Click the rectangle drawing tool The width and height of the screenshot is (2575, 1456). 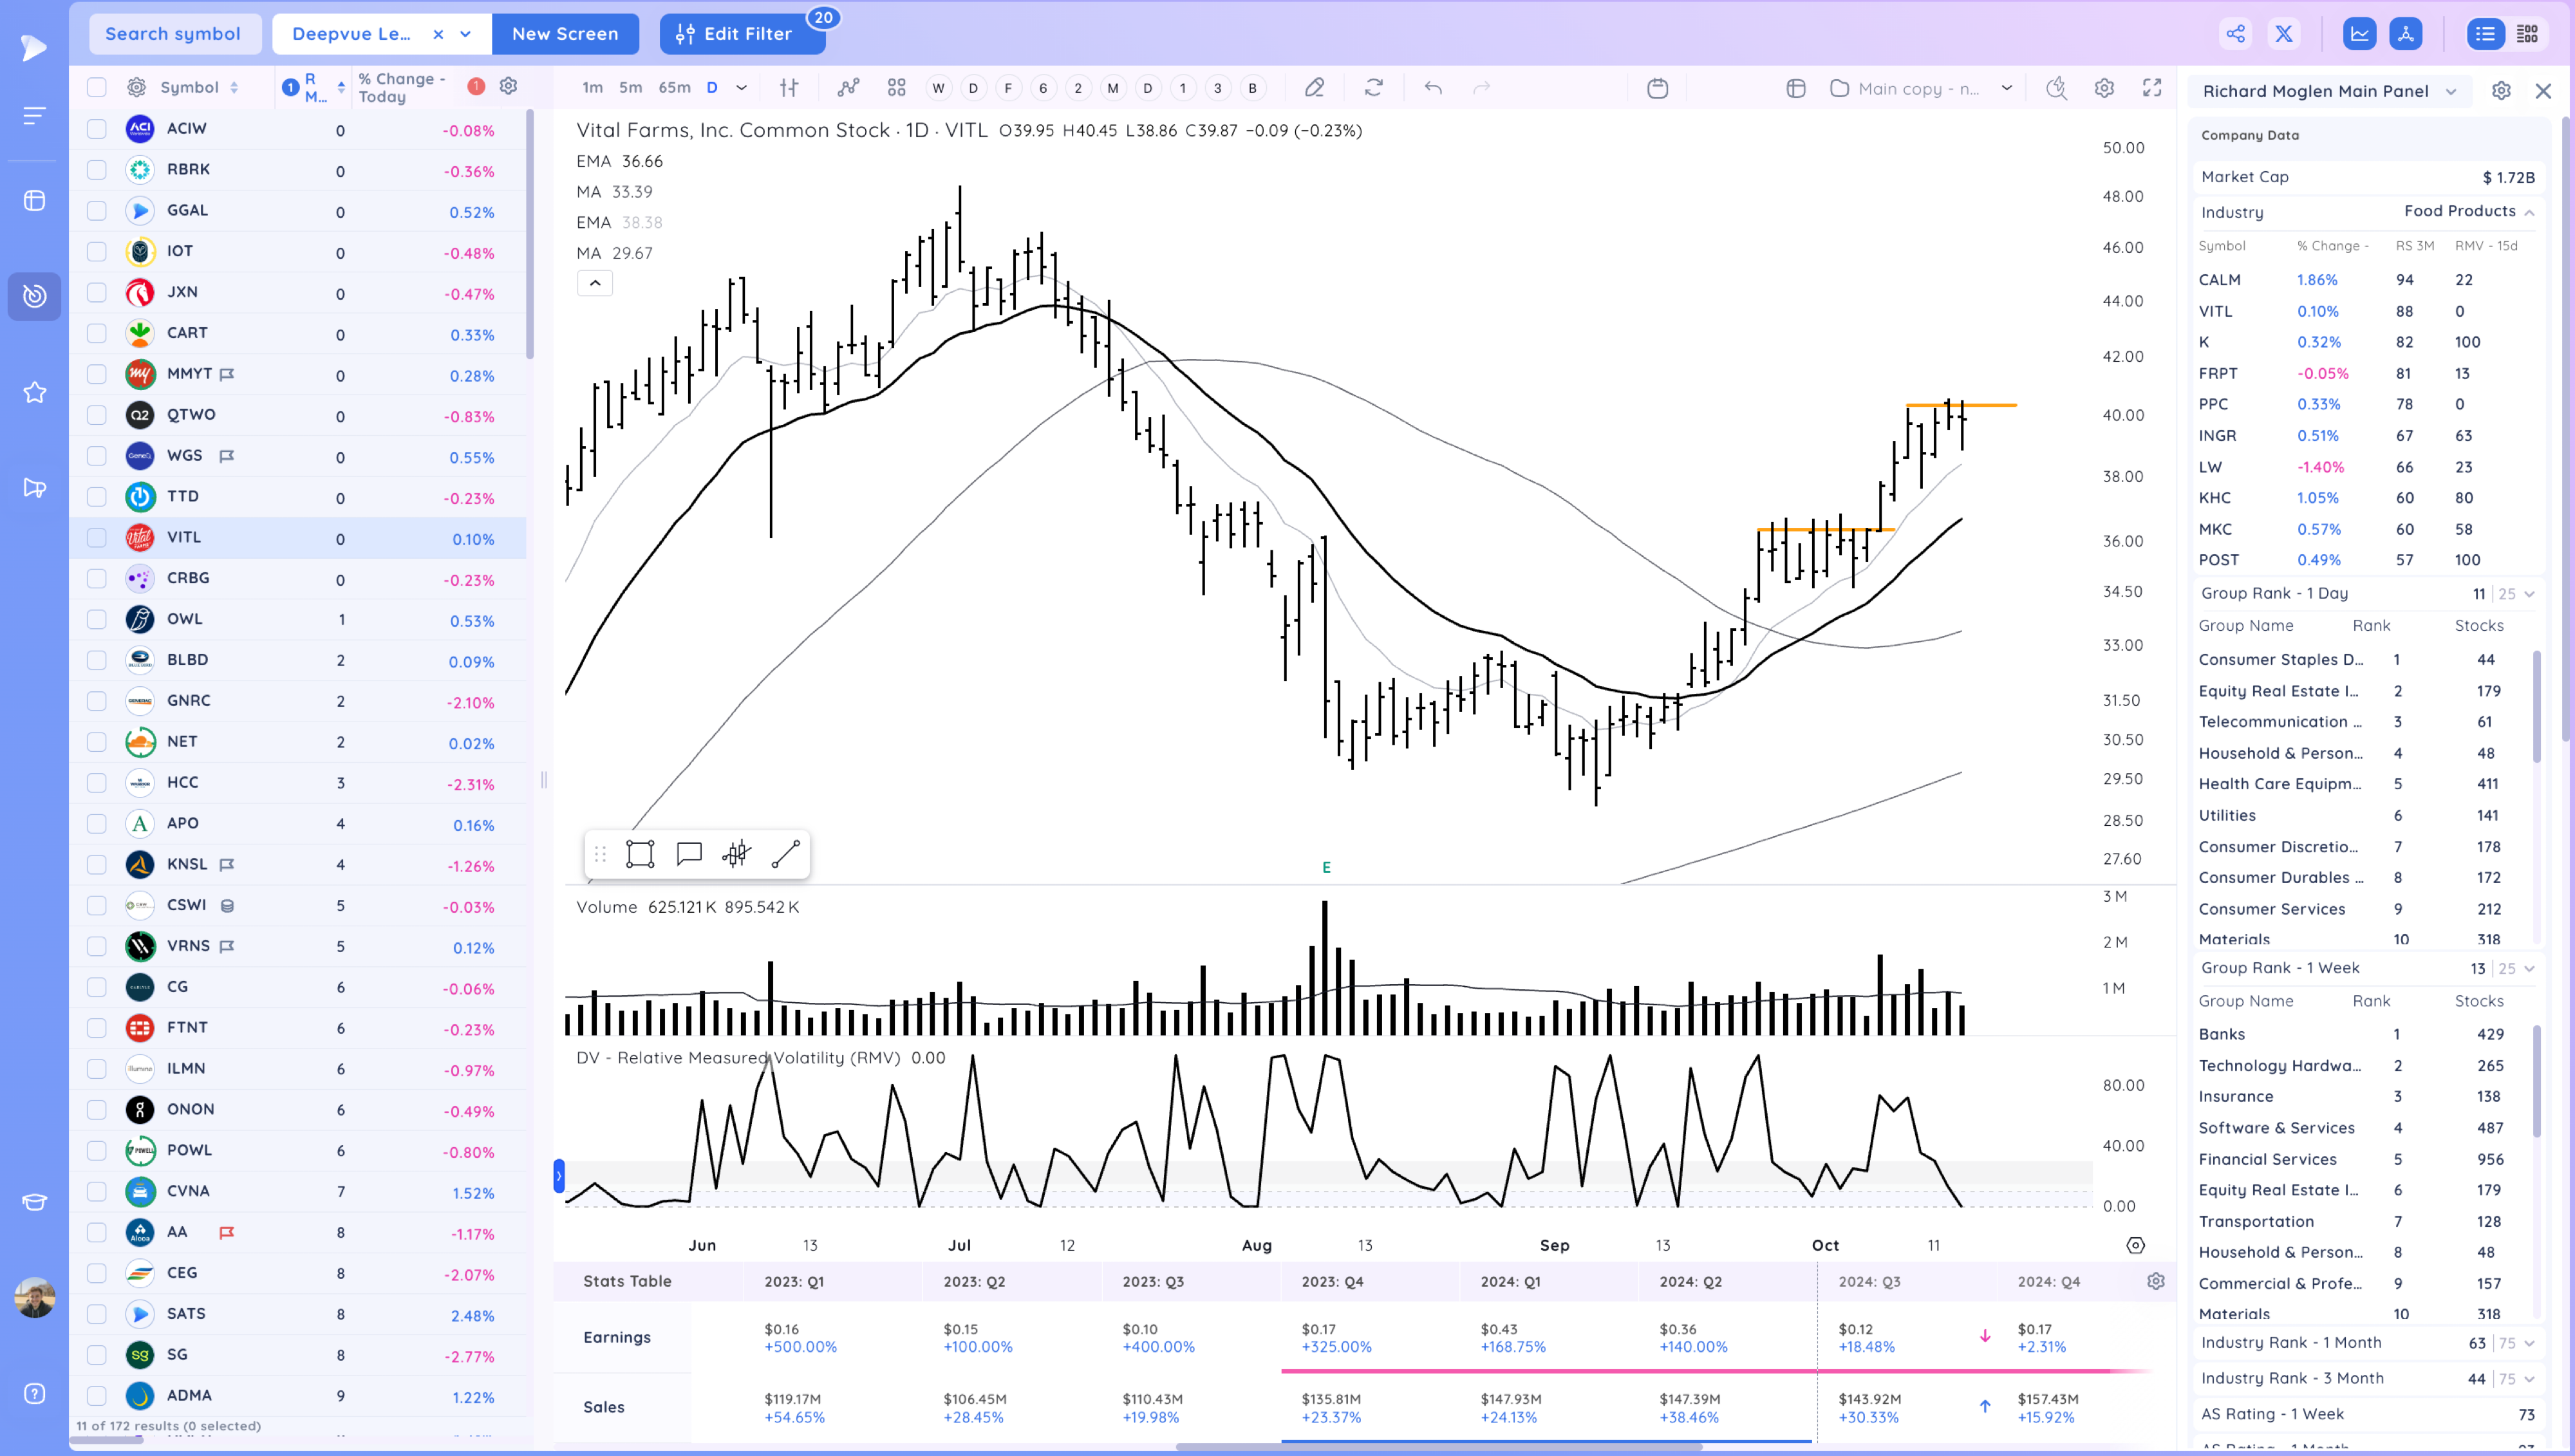640,854
